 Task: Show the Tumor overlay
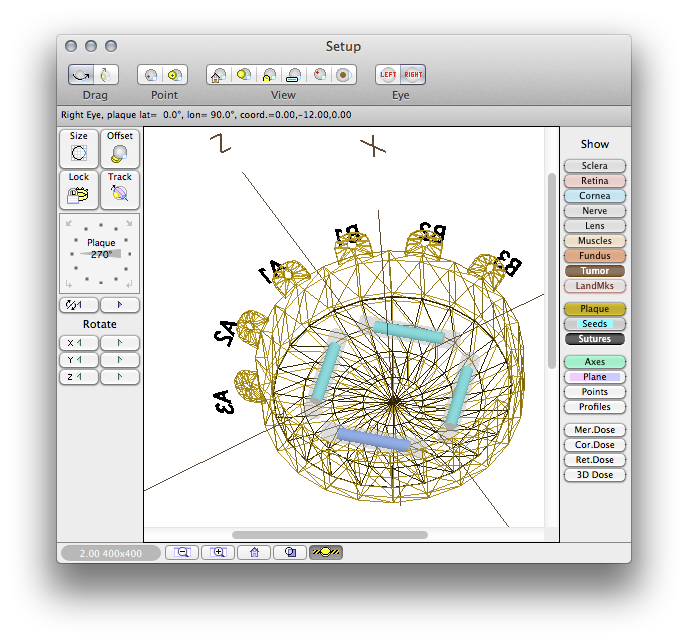pyautogui.click(x=595, y=271)
